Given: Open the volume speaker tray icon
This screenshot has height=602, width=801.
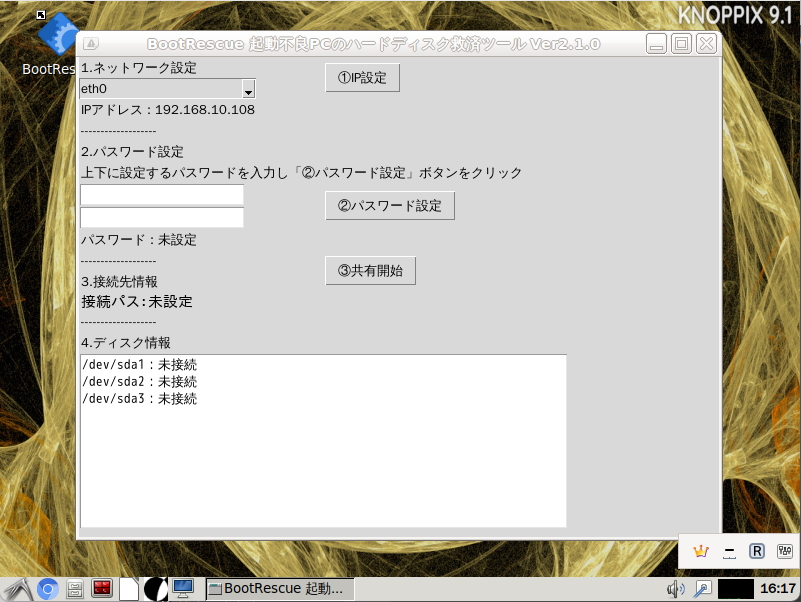Looking at the screenshot, I should [x=675, y=589].
